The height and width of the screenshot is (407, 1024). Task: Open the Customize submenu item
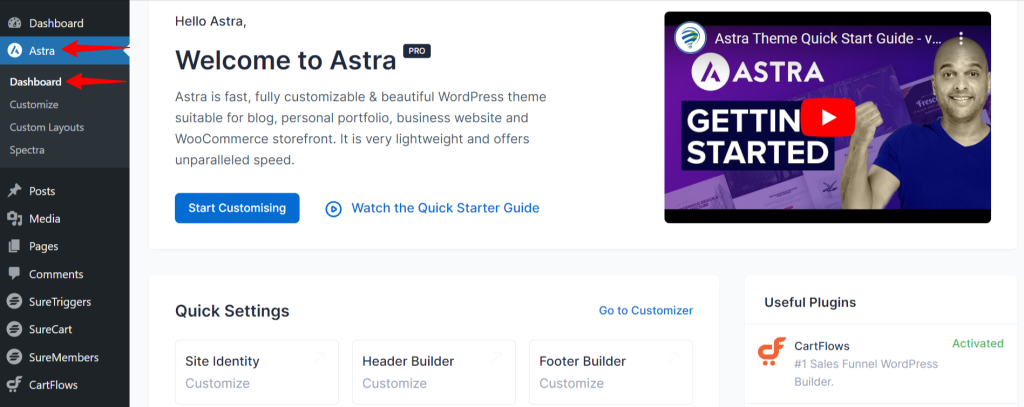34,105
